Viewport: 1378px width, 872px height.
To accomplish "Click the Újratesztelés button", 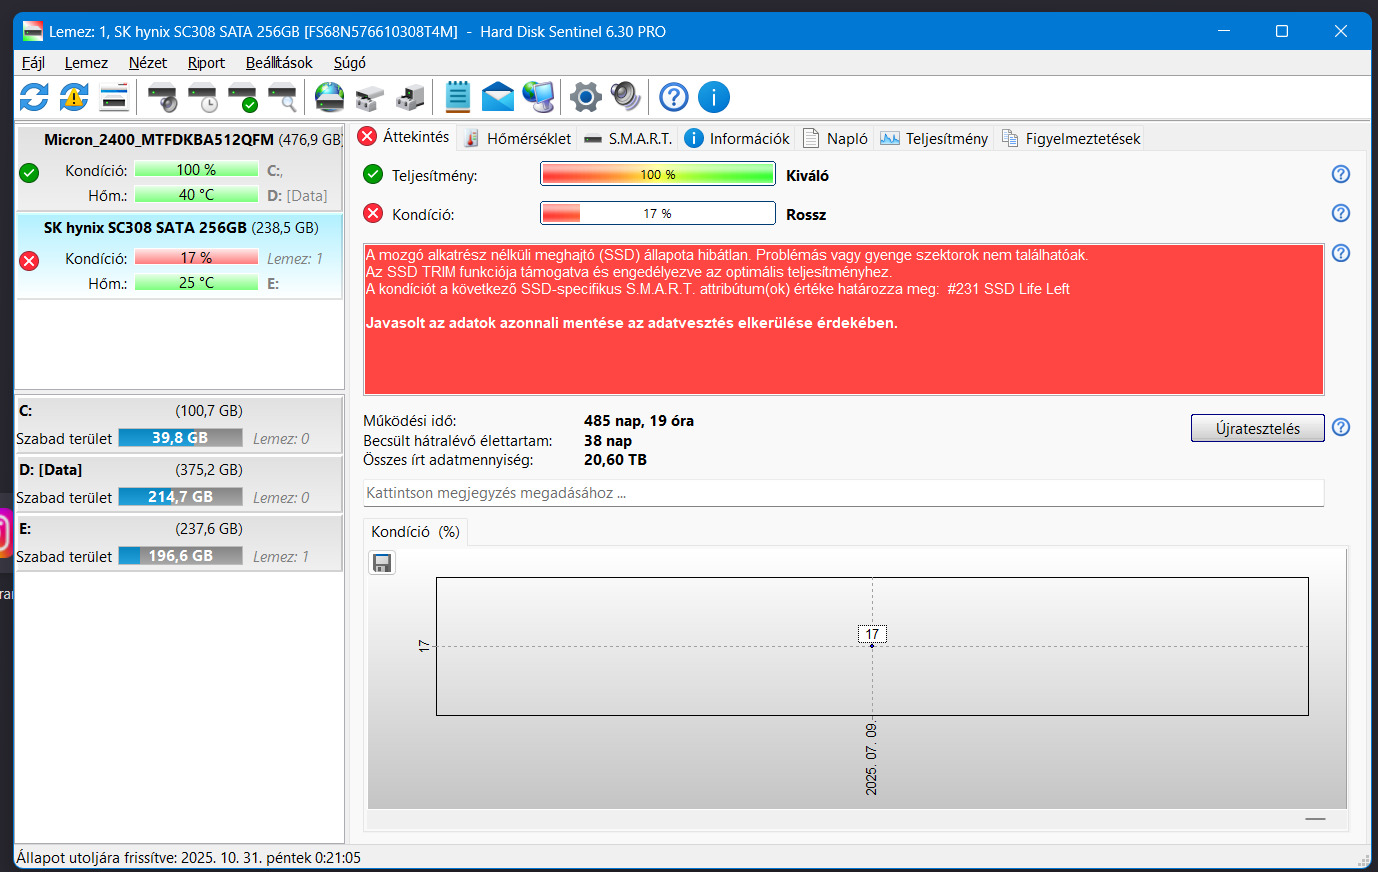I will click(x=1258, y=428).
